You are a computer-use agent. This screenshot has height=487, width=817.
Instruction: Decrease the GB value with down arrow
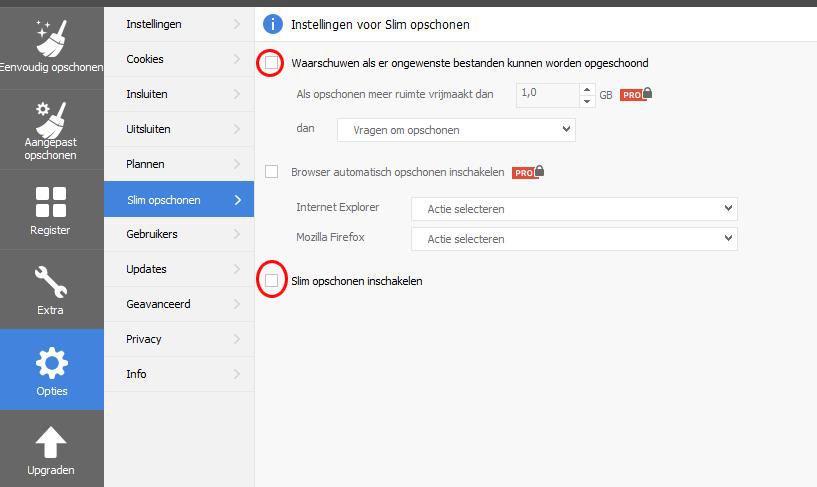pyautogui.click(x=587, y=102)
